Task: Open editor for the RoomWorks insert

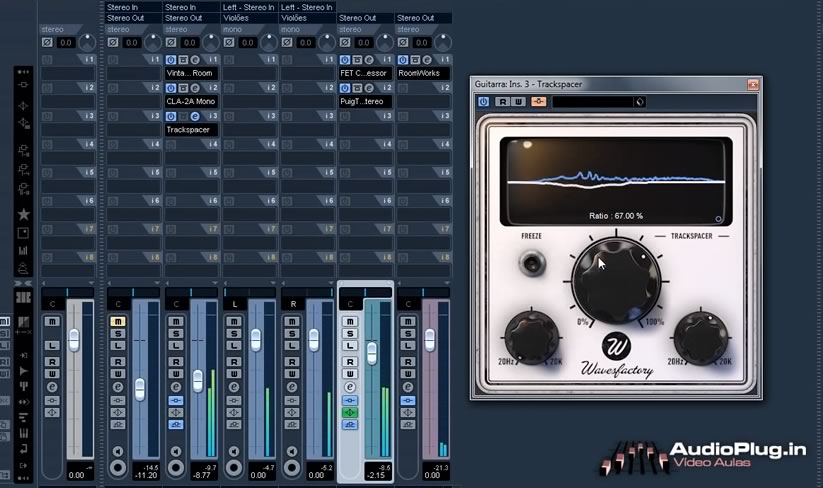Action: tap(427, 60)
